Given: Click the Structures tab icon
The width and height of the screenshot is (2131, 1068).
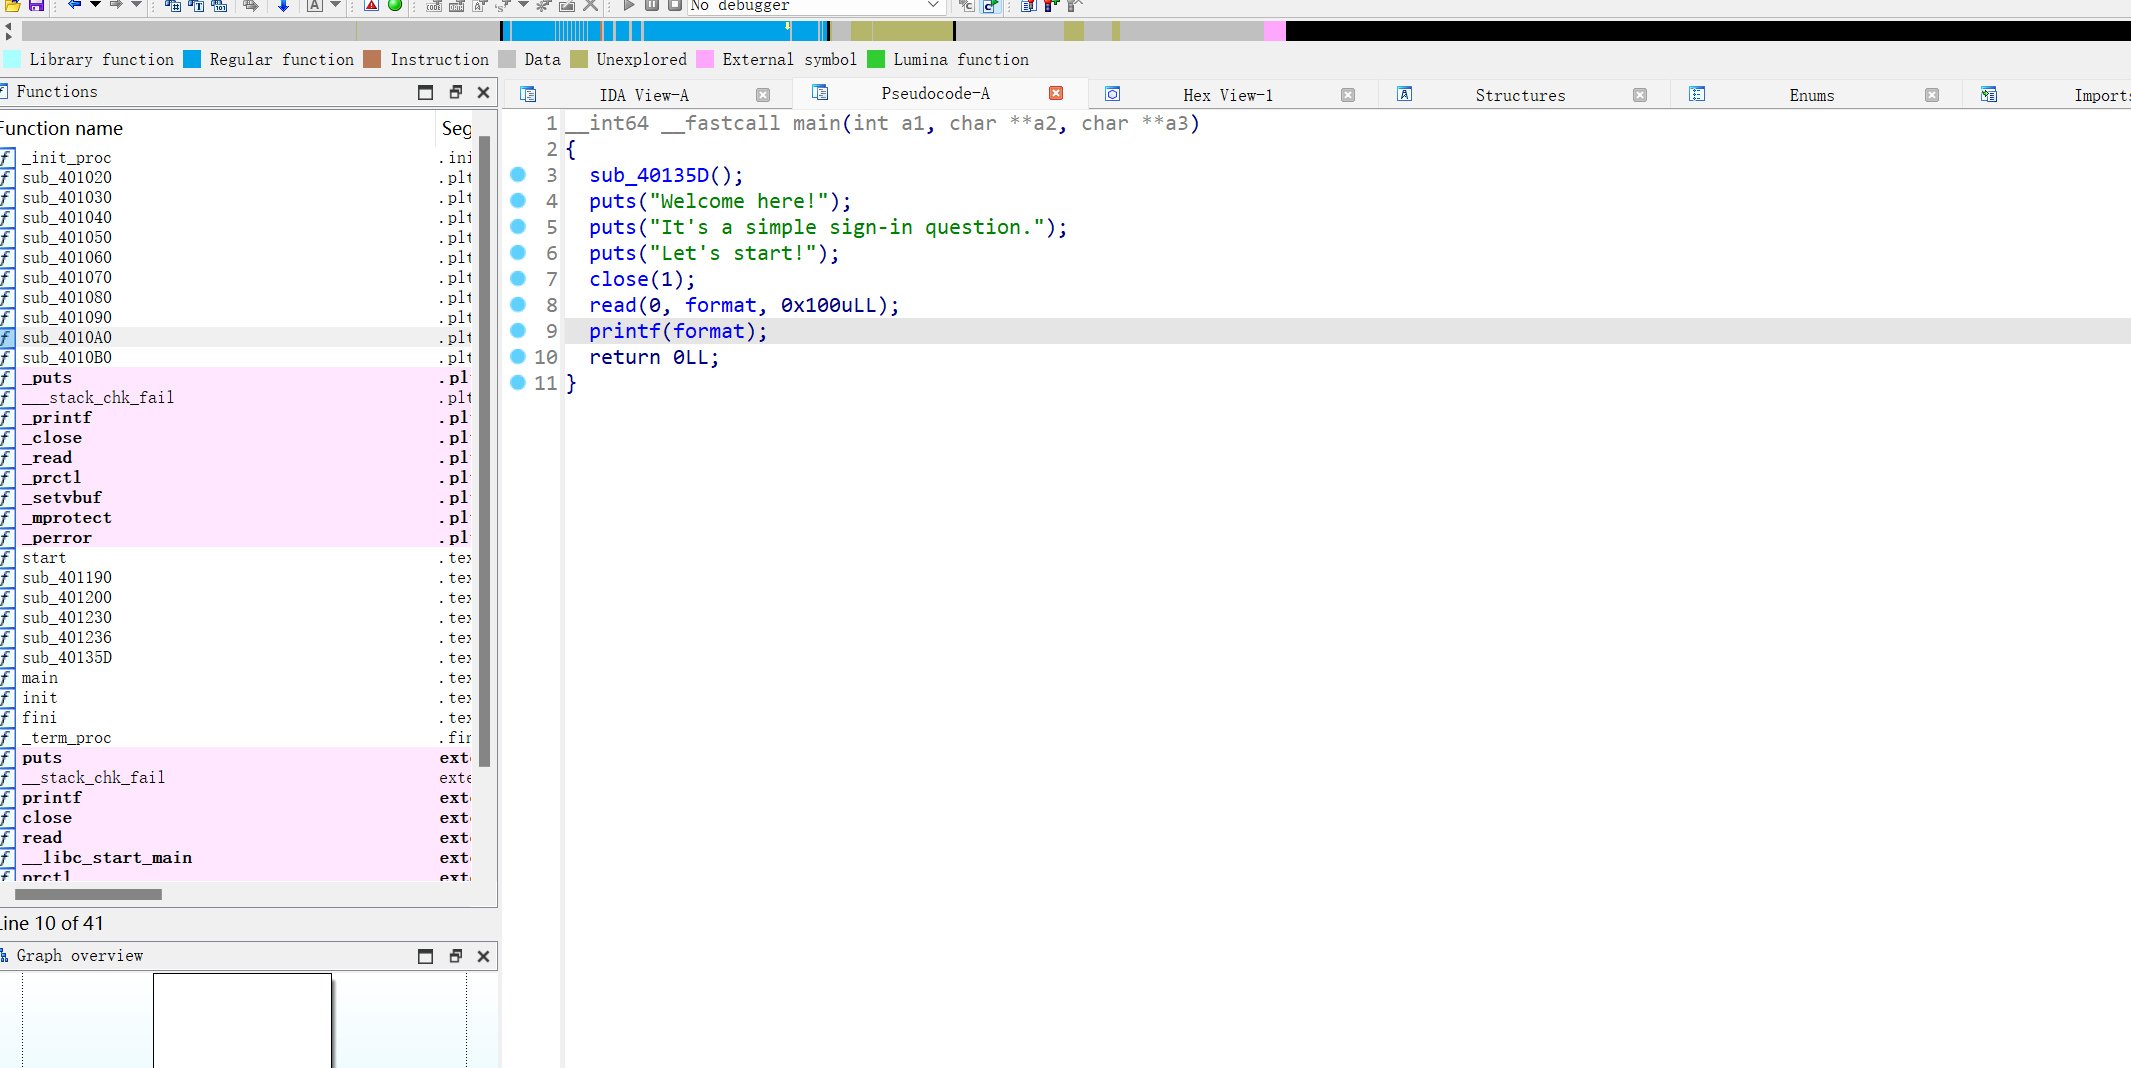Looking at the screenshot, I should [1404, 94].
